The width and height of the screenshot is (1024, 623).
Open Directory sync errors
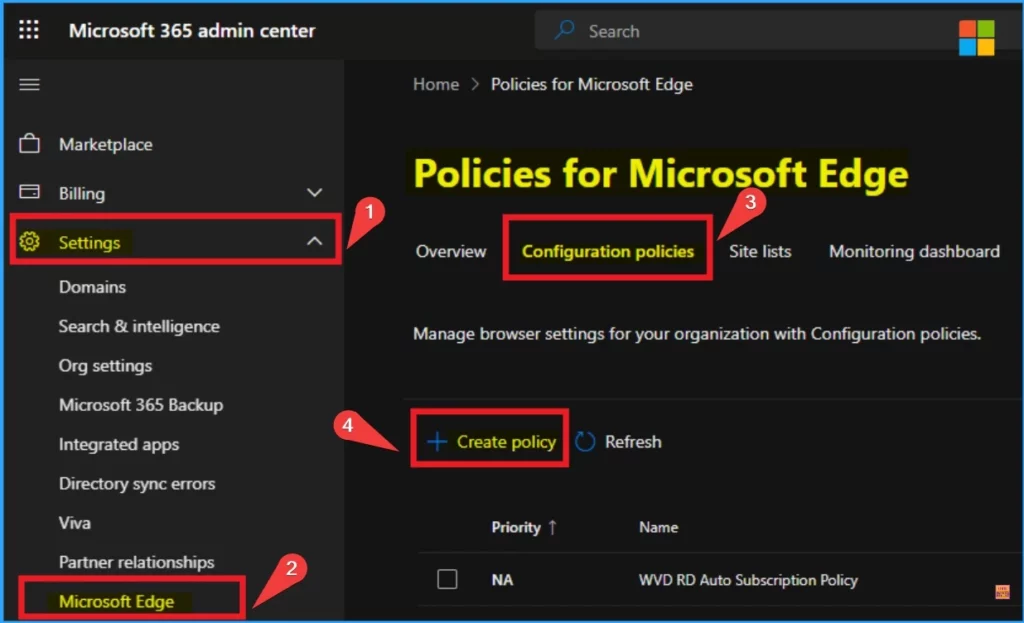point(137,484)
